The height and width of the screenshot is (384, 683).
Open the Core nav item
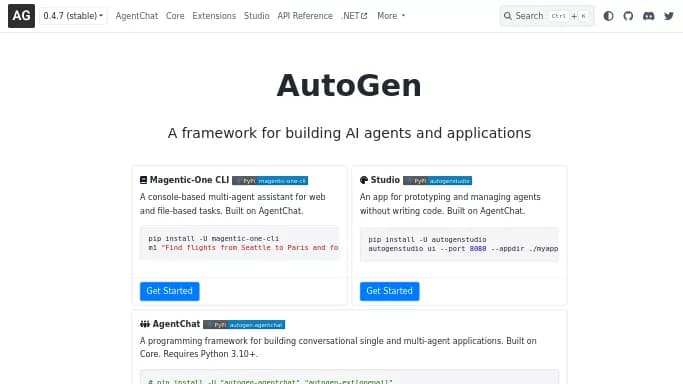175,16
